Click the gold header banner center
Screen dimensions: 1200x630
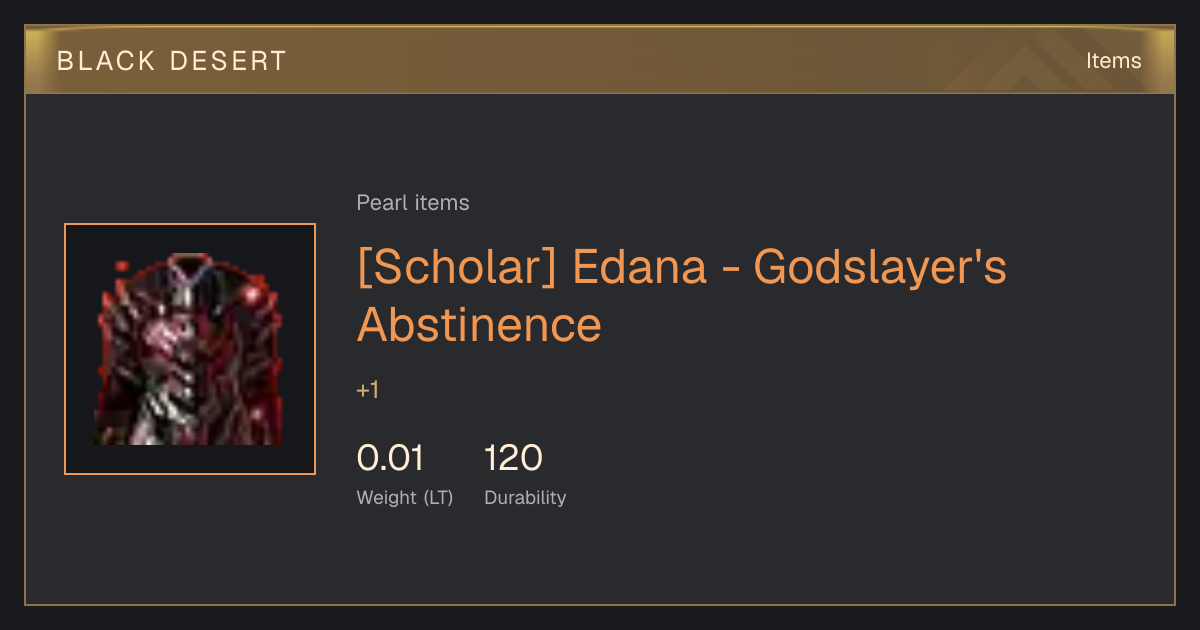click(x=600, y=60)
